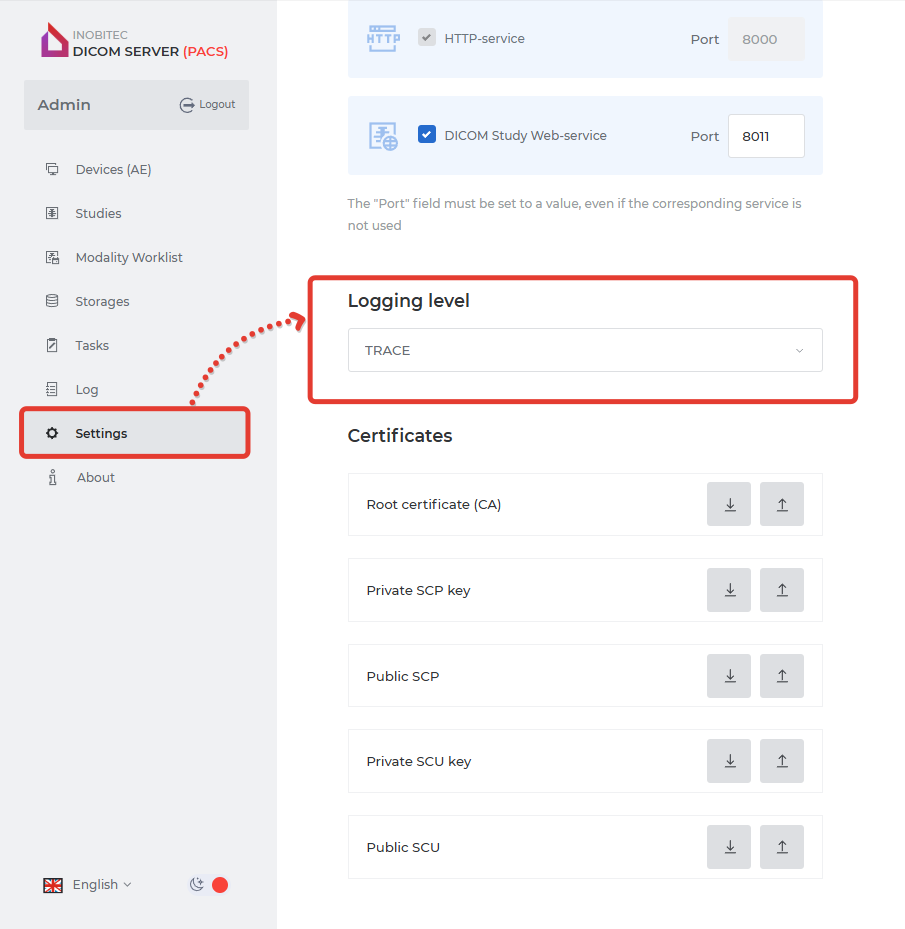Click the DICOM Study Web-service port field
The height and width of the screenshot is (929, 905).
(x=765, y=136)
